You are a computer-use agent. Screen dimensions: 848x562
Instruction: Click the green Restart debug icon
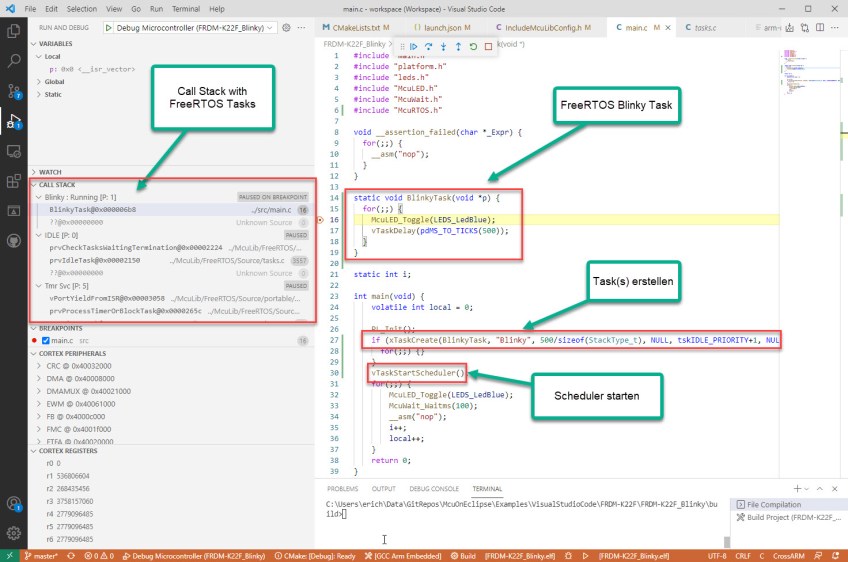pos(473,46)
